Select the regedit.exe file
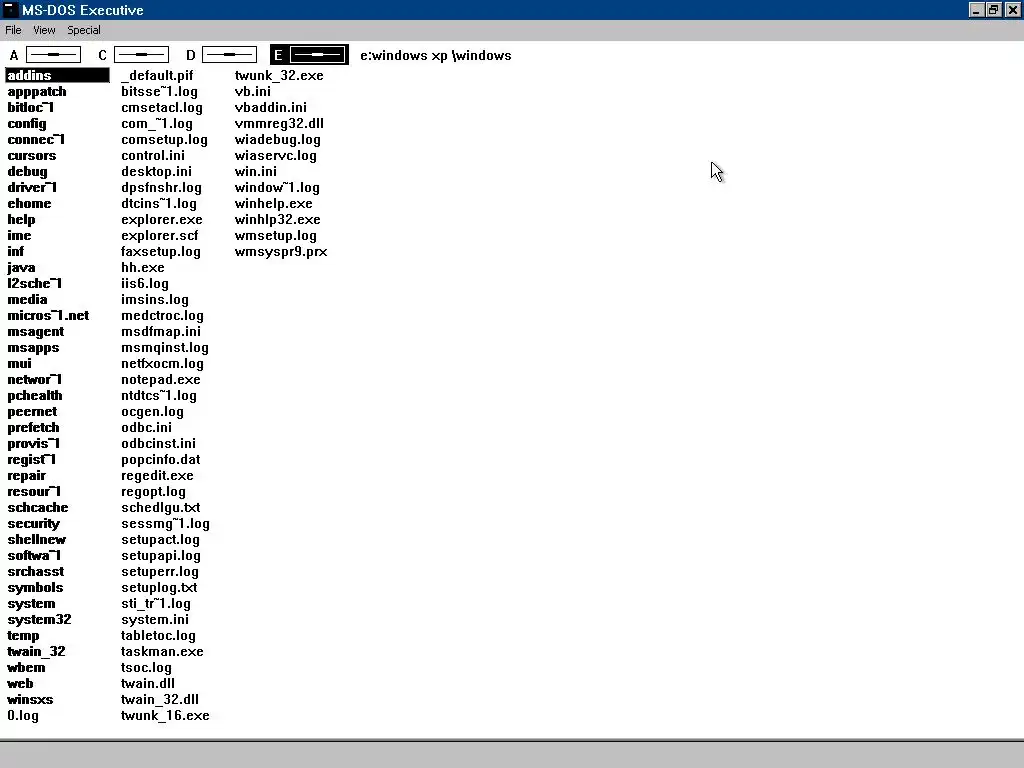The height and width of the screenshot is (768, 1024). [x=157, y=475]
